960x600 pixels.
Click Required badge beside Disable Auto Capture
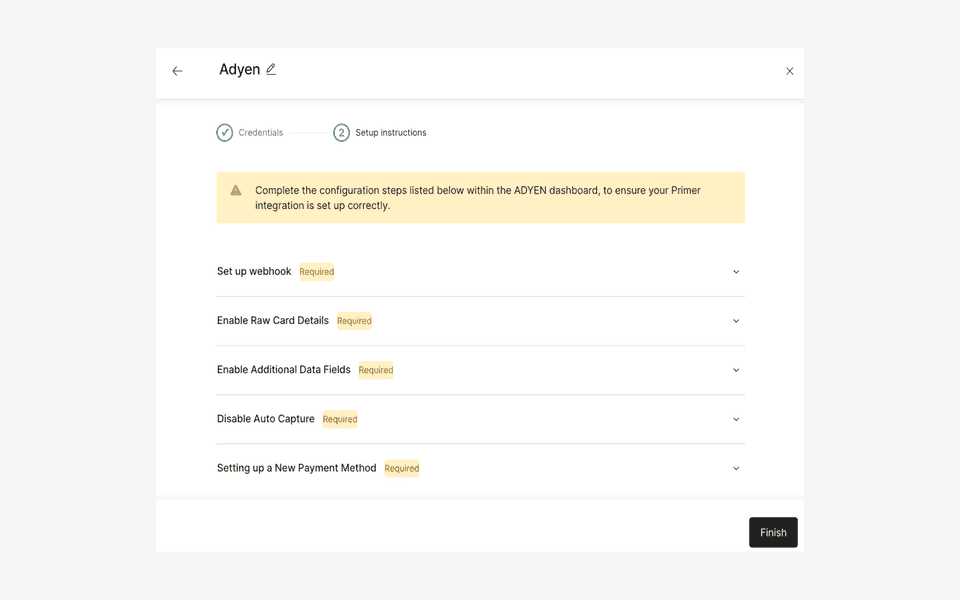340,419
